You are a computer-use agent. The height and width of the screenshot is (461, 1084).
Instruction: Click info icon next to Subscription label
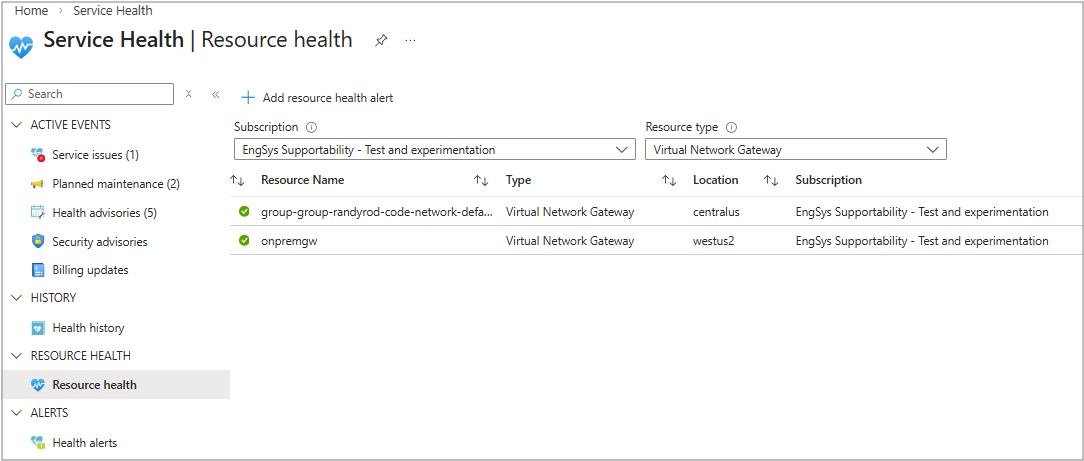pos(311,127)
